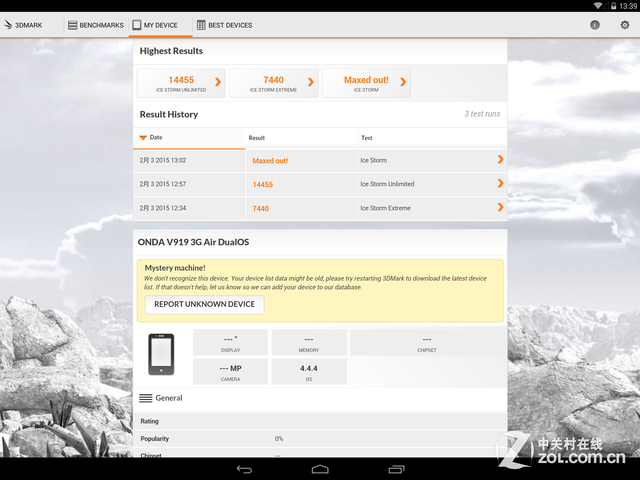Click the 3DMark logo icon
This screenshot has height=480, width=640.
coord(8,25)
